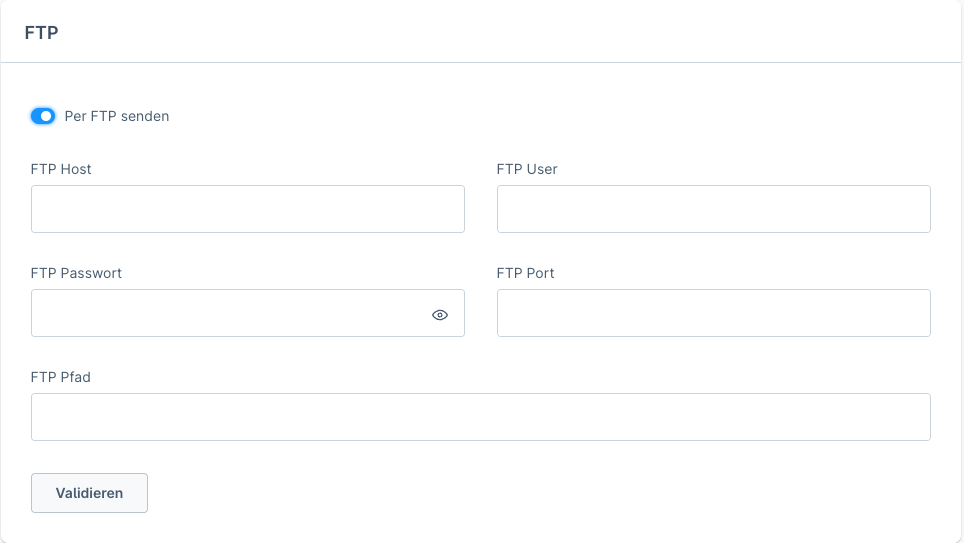The width and height of the screenshot is (964, 543).
Task: Show the FTP password via eye icon
Action: [x=440, y=314]
